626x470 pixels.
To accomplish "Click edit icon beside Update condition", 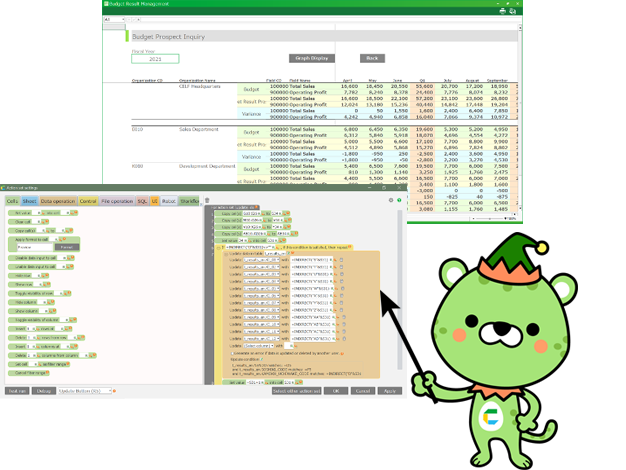I will click(262, 359).
